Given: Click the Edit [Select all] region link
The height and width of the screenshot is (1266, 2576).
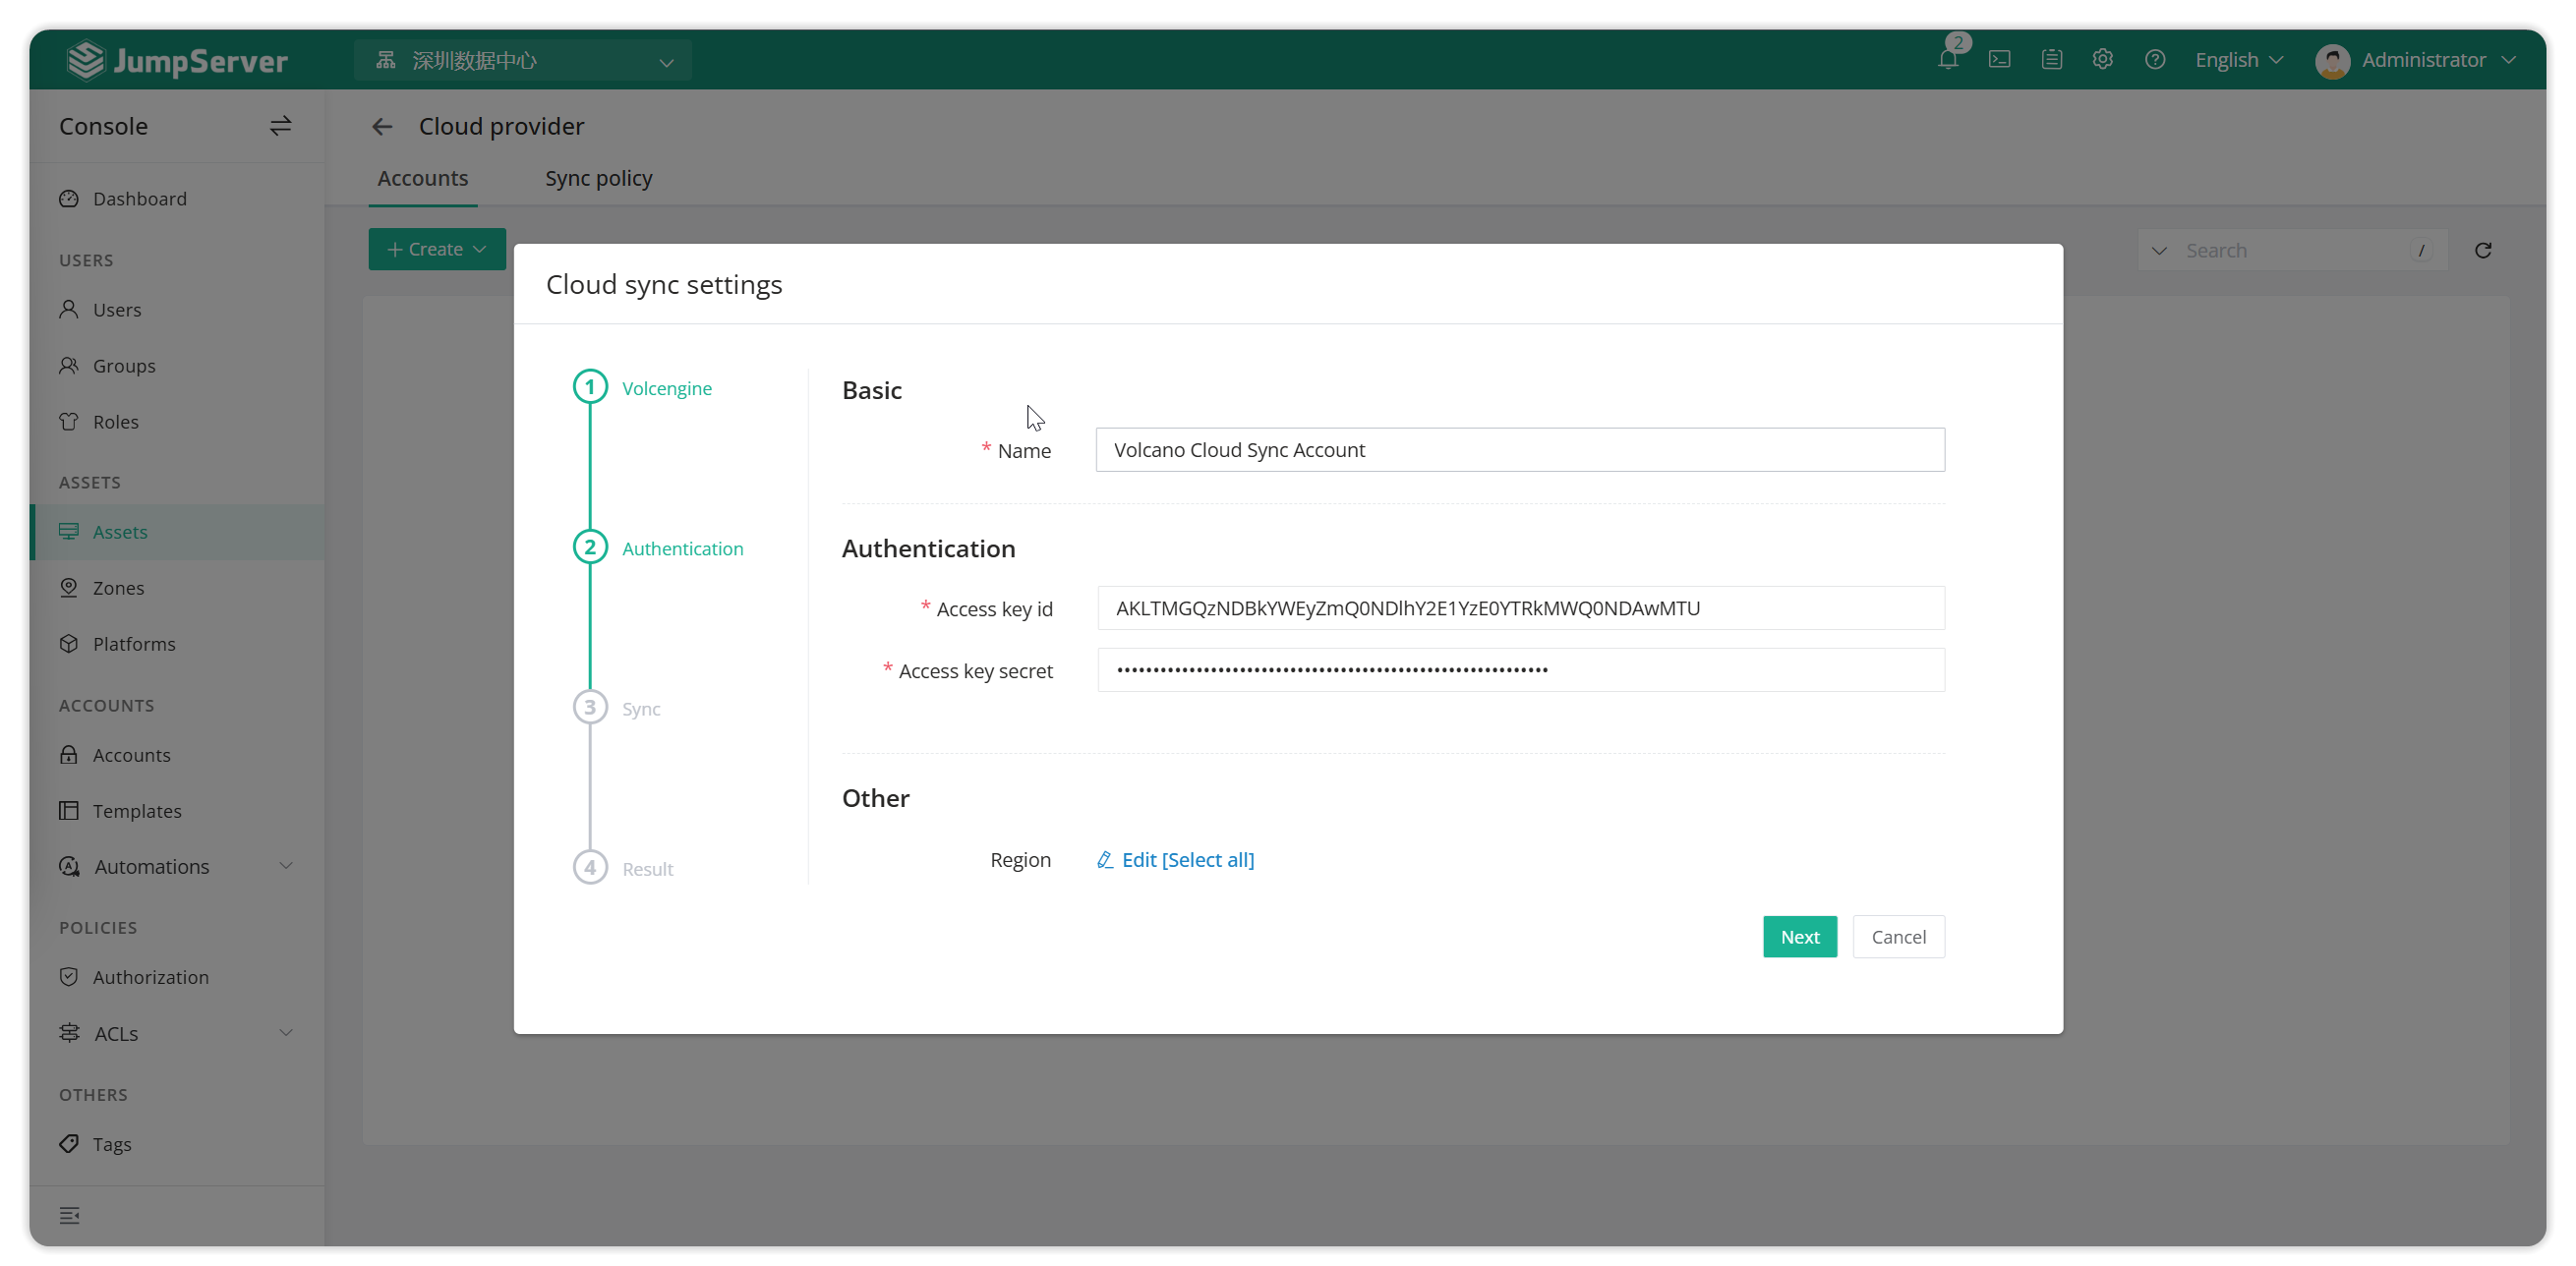Looking at the screenshot, I should [x=1187, y=859].
